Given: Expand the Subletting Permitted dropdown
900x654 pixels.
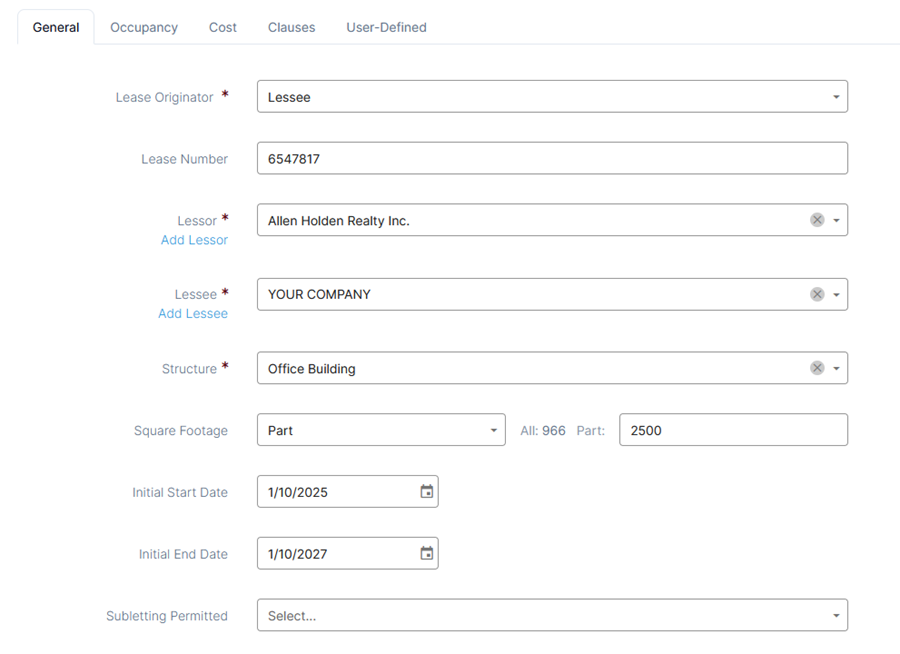Looking at the screenshot, I should click(552, 616).
